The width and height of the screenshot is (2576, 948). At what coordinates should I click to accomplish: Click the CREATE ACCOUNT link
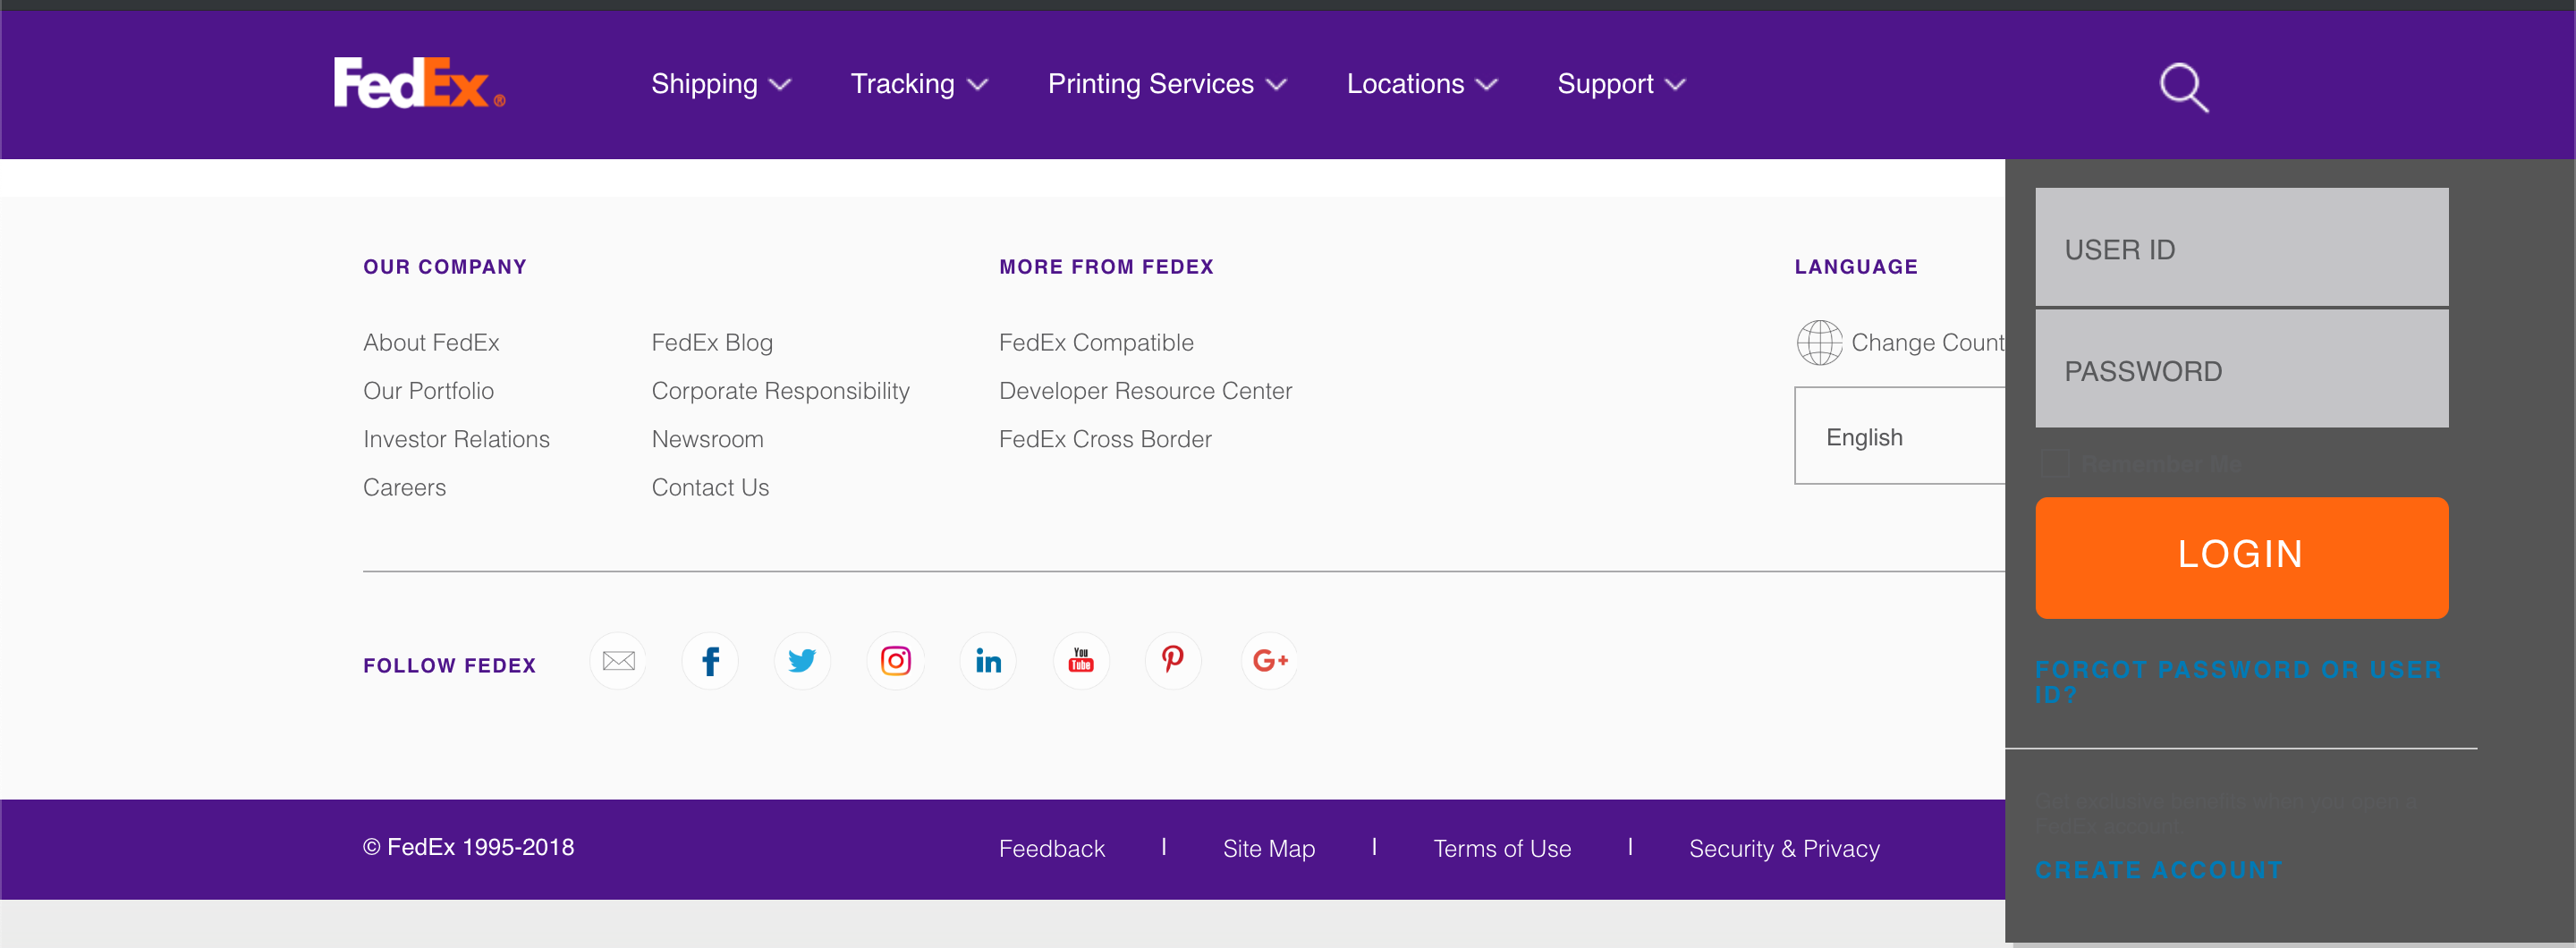point(2159,869)
